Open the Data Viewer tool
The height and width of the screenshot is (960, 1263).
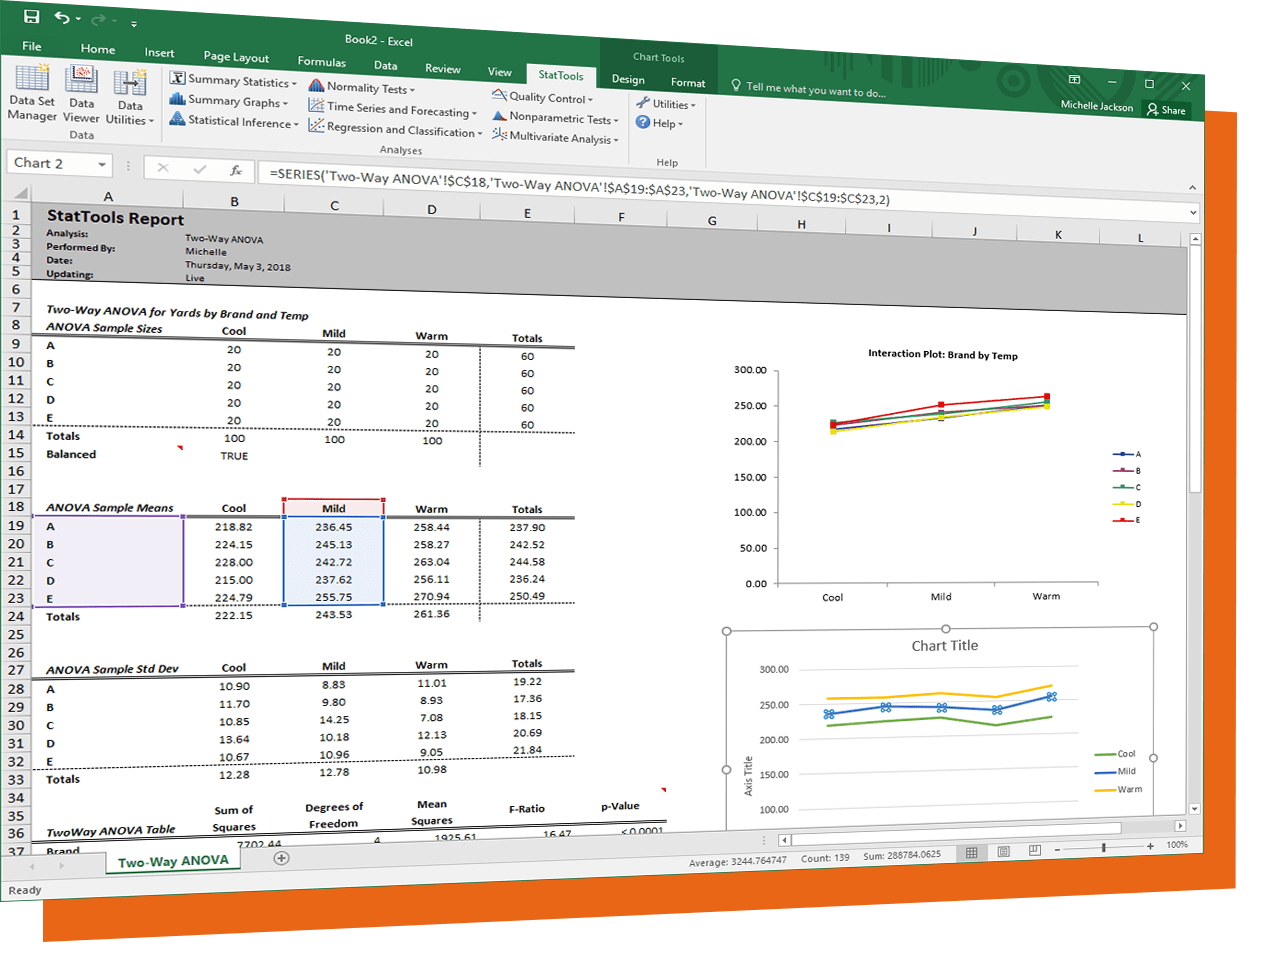click(81, 95)
